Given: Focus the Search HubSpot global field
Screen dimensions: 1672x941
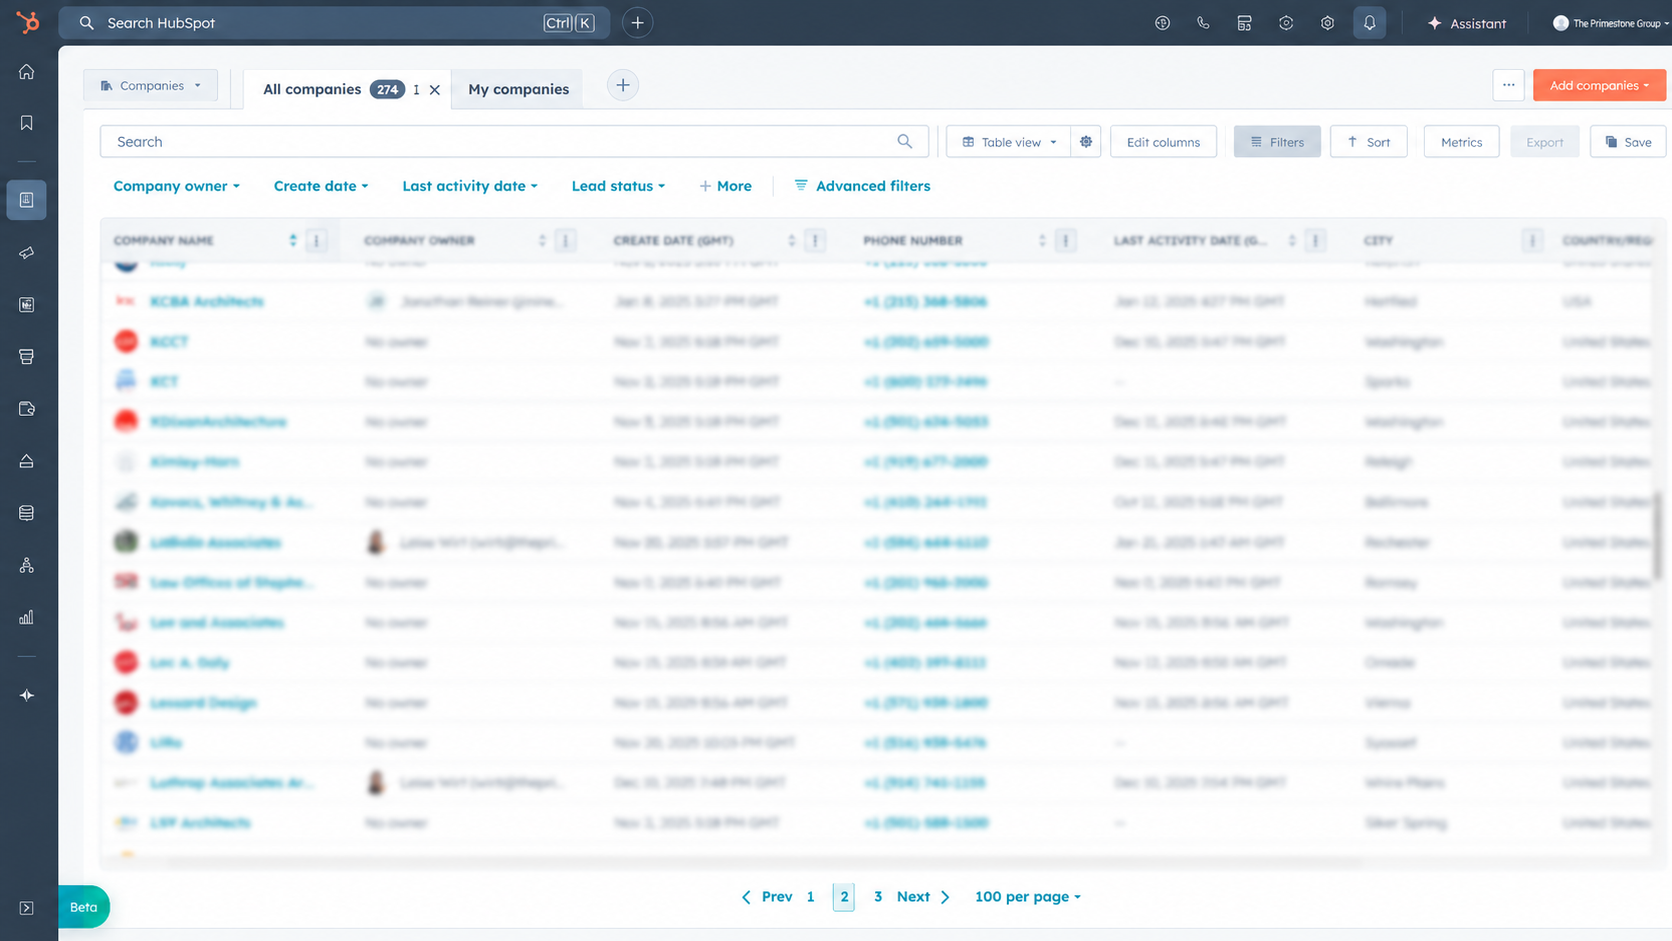Looking at the screenshot, I should (x=334, y=23).
